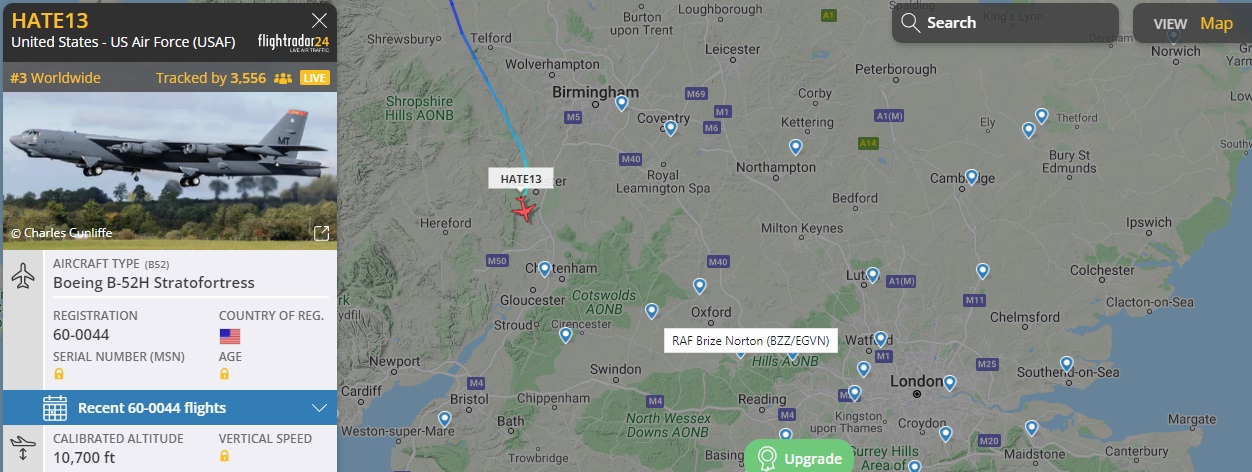Image resolution: width=1252 pixels, height=472 pixels.
Task: Select the airport pin near Cambridge
Action: click(x=971, y=177)
